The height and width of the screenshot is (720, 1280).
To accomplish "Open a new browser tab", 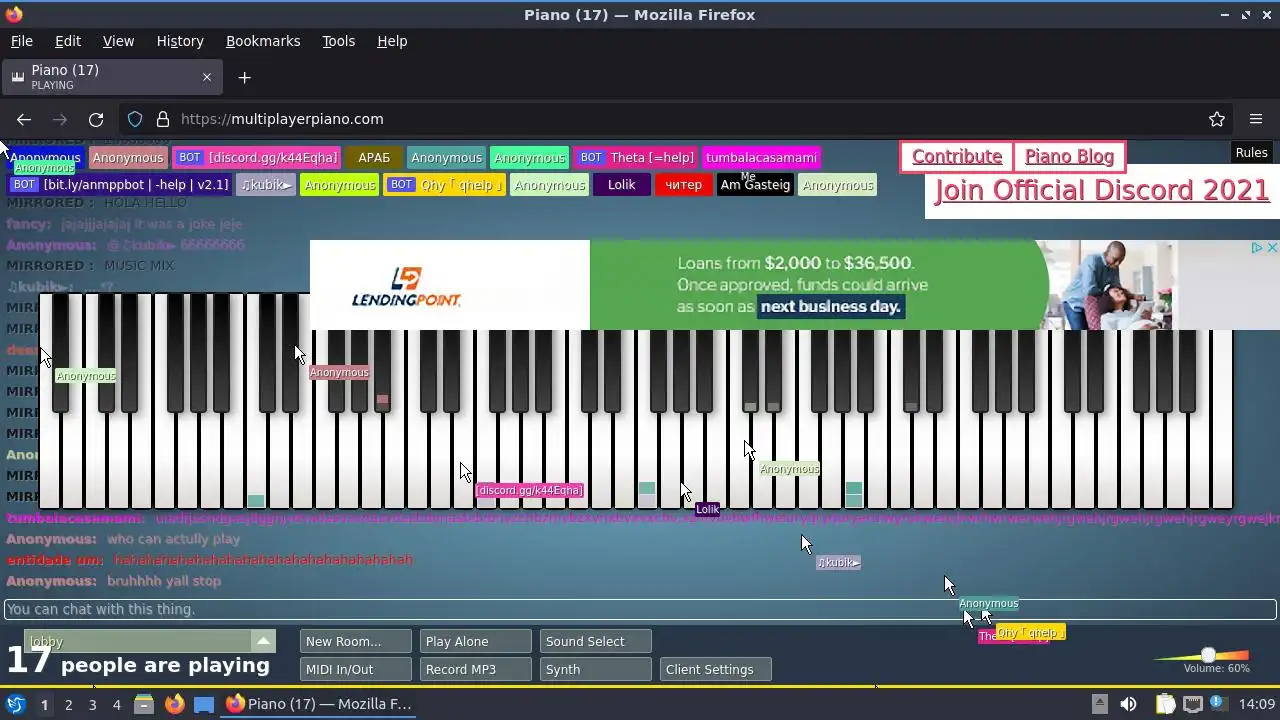I will tap(244, 78).
